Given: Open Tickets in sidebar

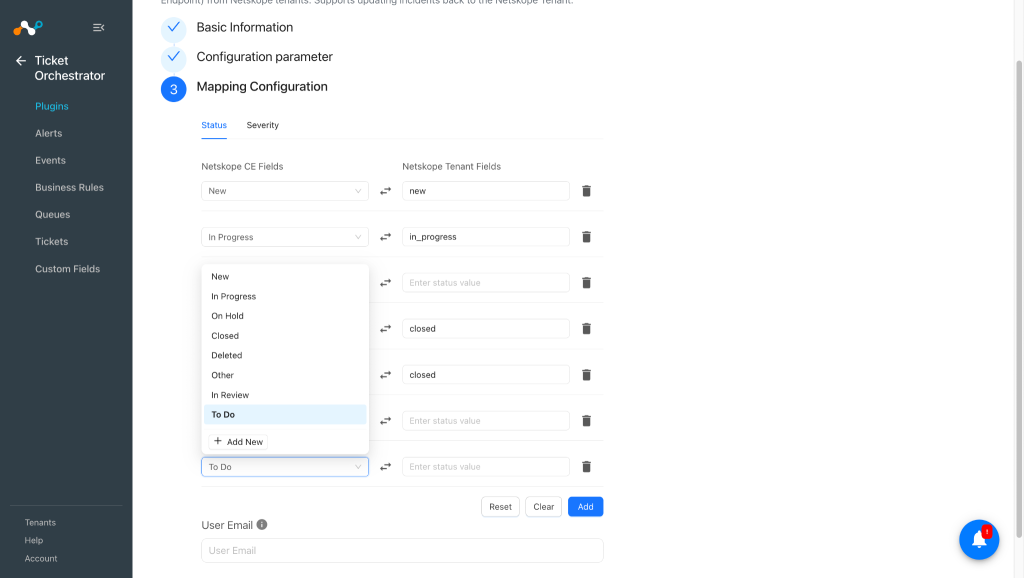Looking at the screenshot, I should pyautogui.click(x=52, y=242).
